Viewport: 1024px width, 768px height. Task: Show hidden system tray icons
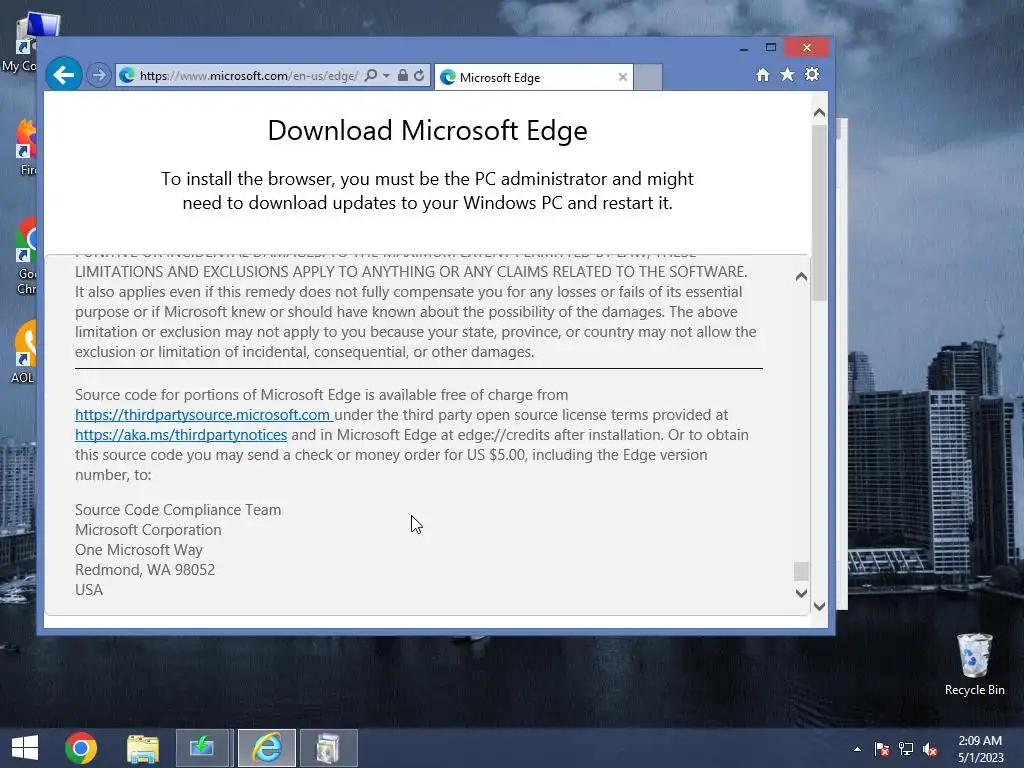857,749
